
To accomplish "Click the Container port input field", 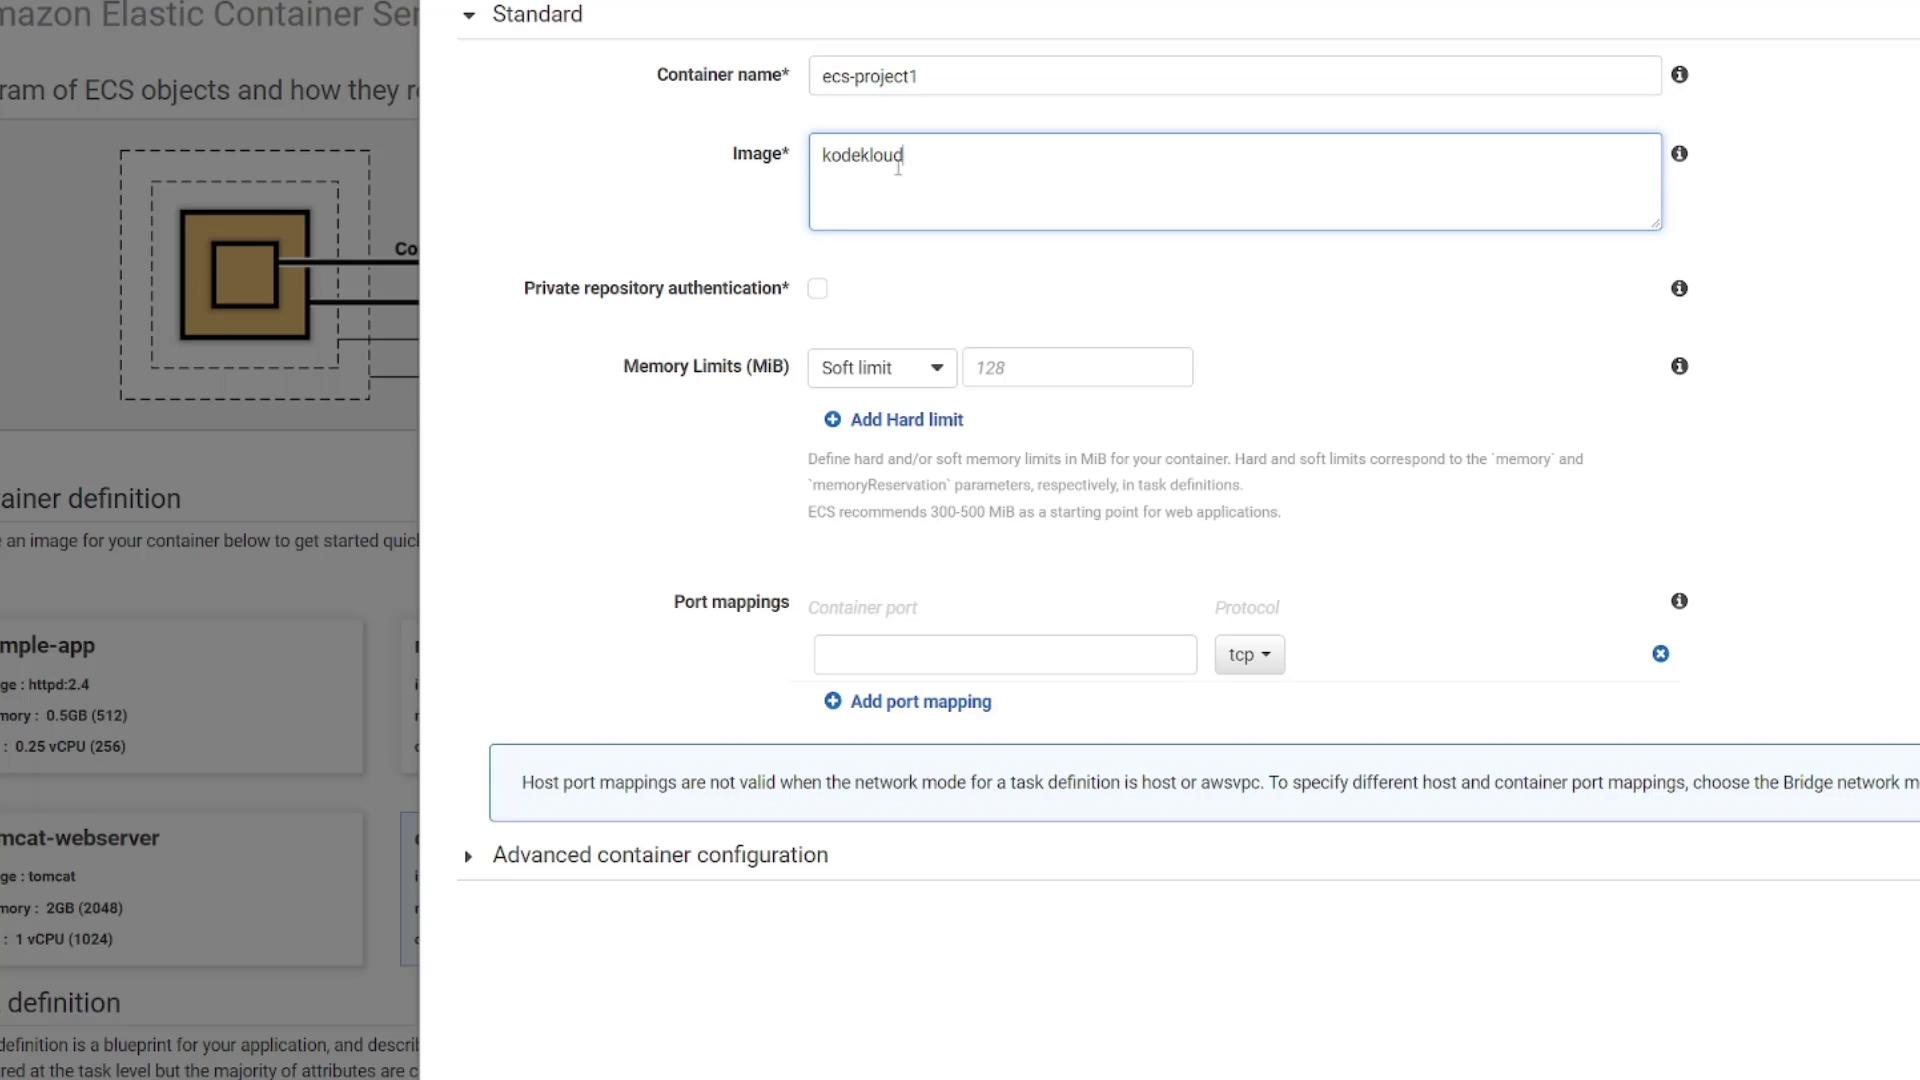I will (x=1004, y=655).
